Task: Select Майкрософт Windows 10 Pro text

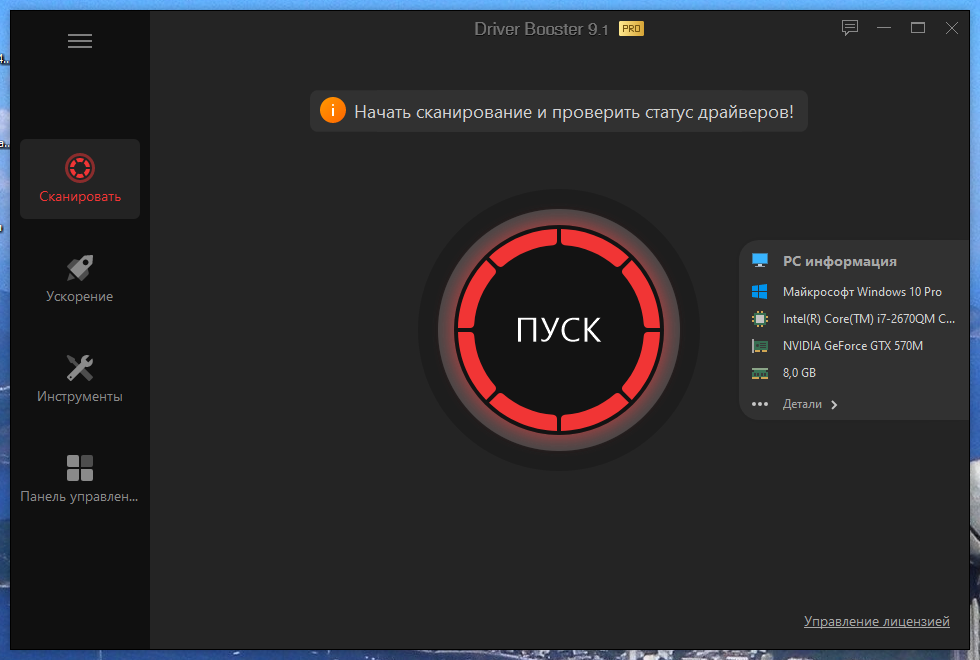Action: (x=862, y=292)
